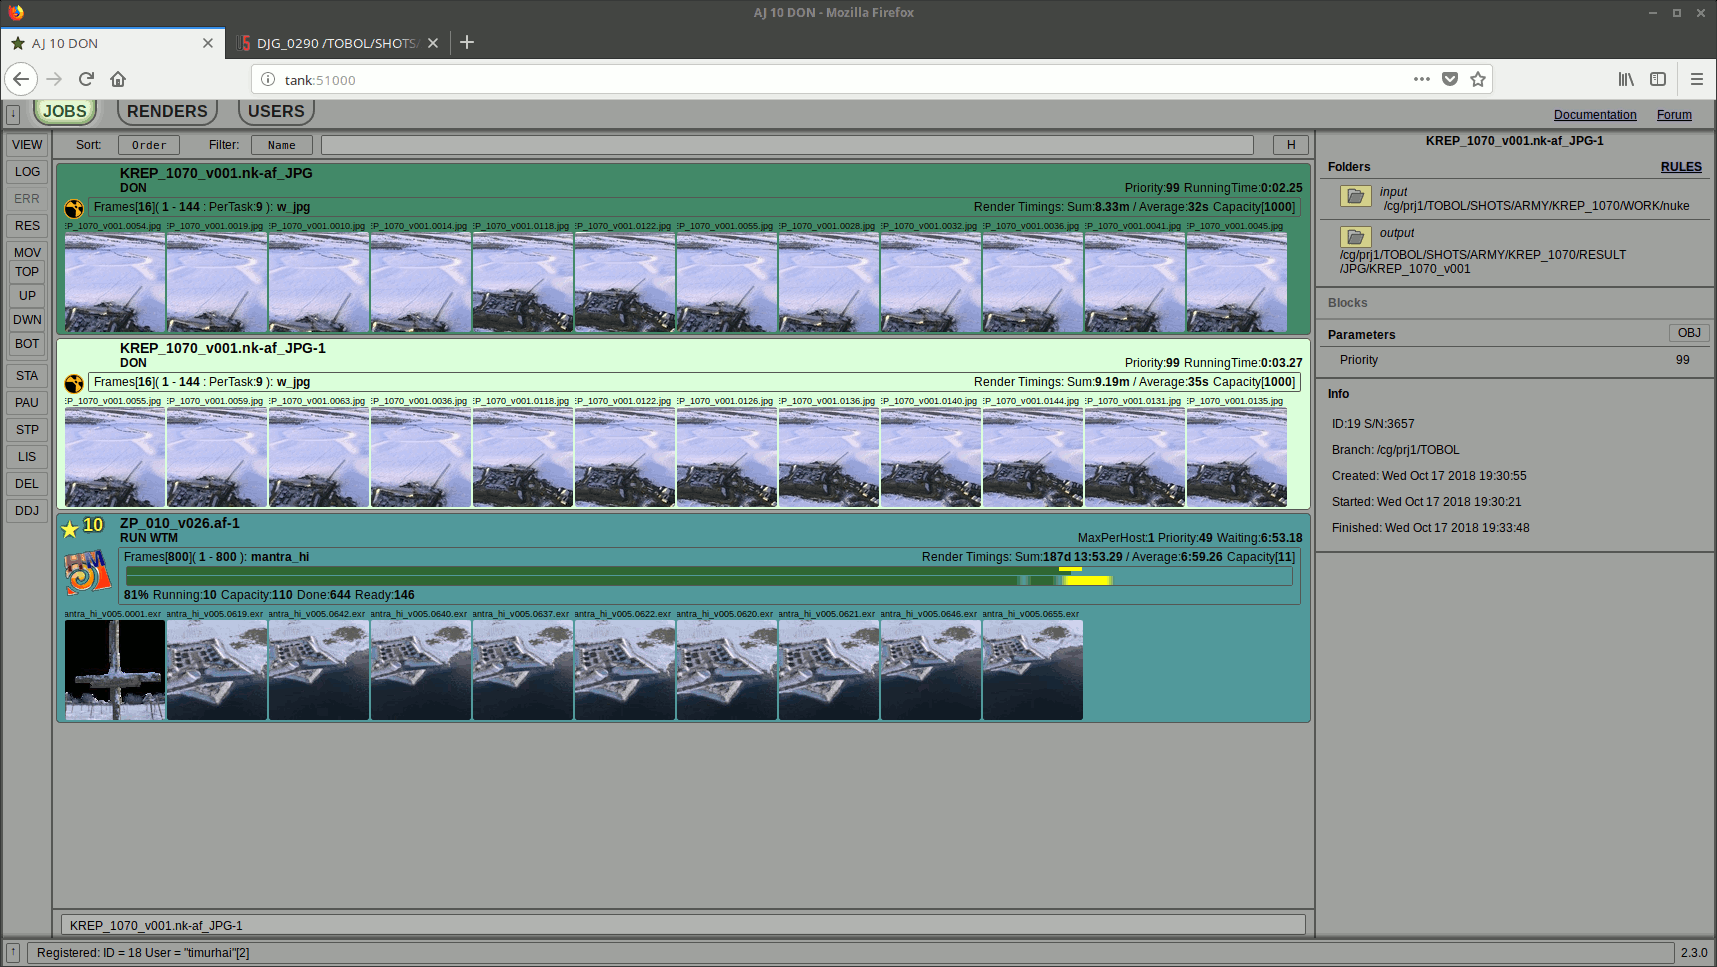Image resolution: width=1717 pixels, height=967 pixels.
Task: Click the yellow star on ZP_010 job
Action: click(x=70, y=529)
